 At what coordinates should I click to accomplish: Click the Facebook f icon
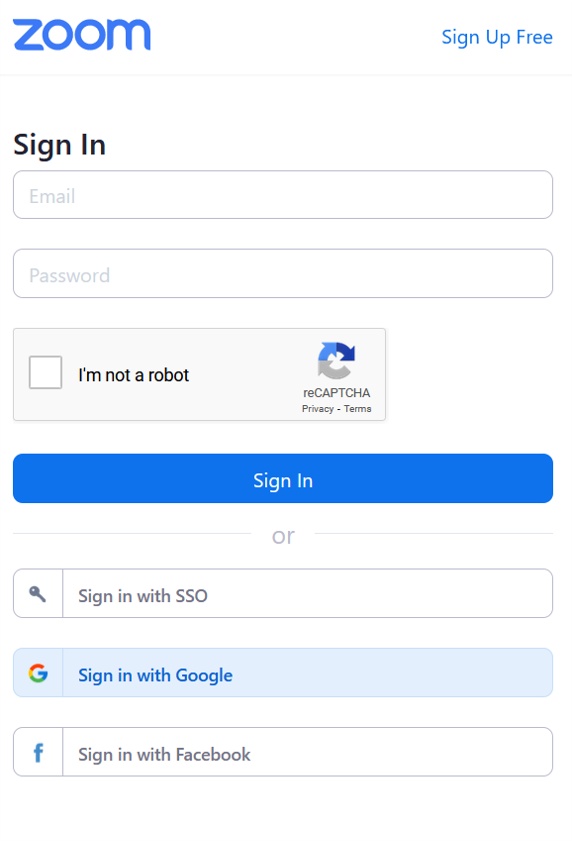coord(38,753)
